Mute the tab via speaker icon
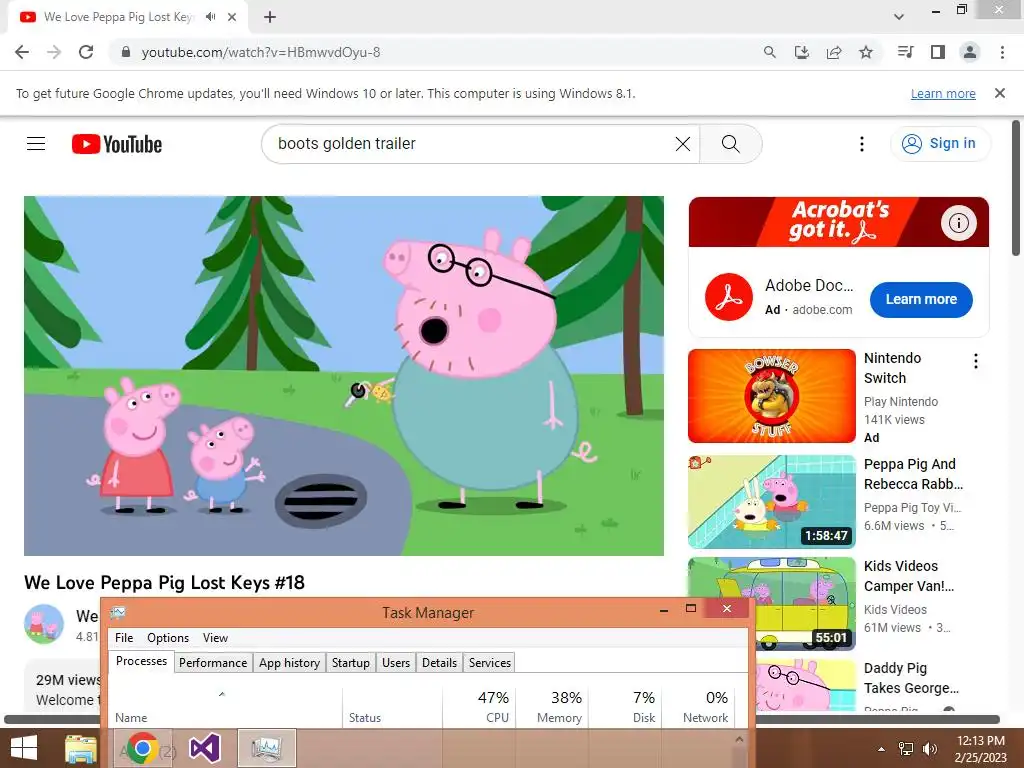This screenshot has width=1024, height=768. coord(210,17)
